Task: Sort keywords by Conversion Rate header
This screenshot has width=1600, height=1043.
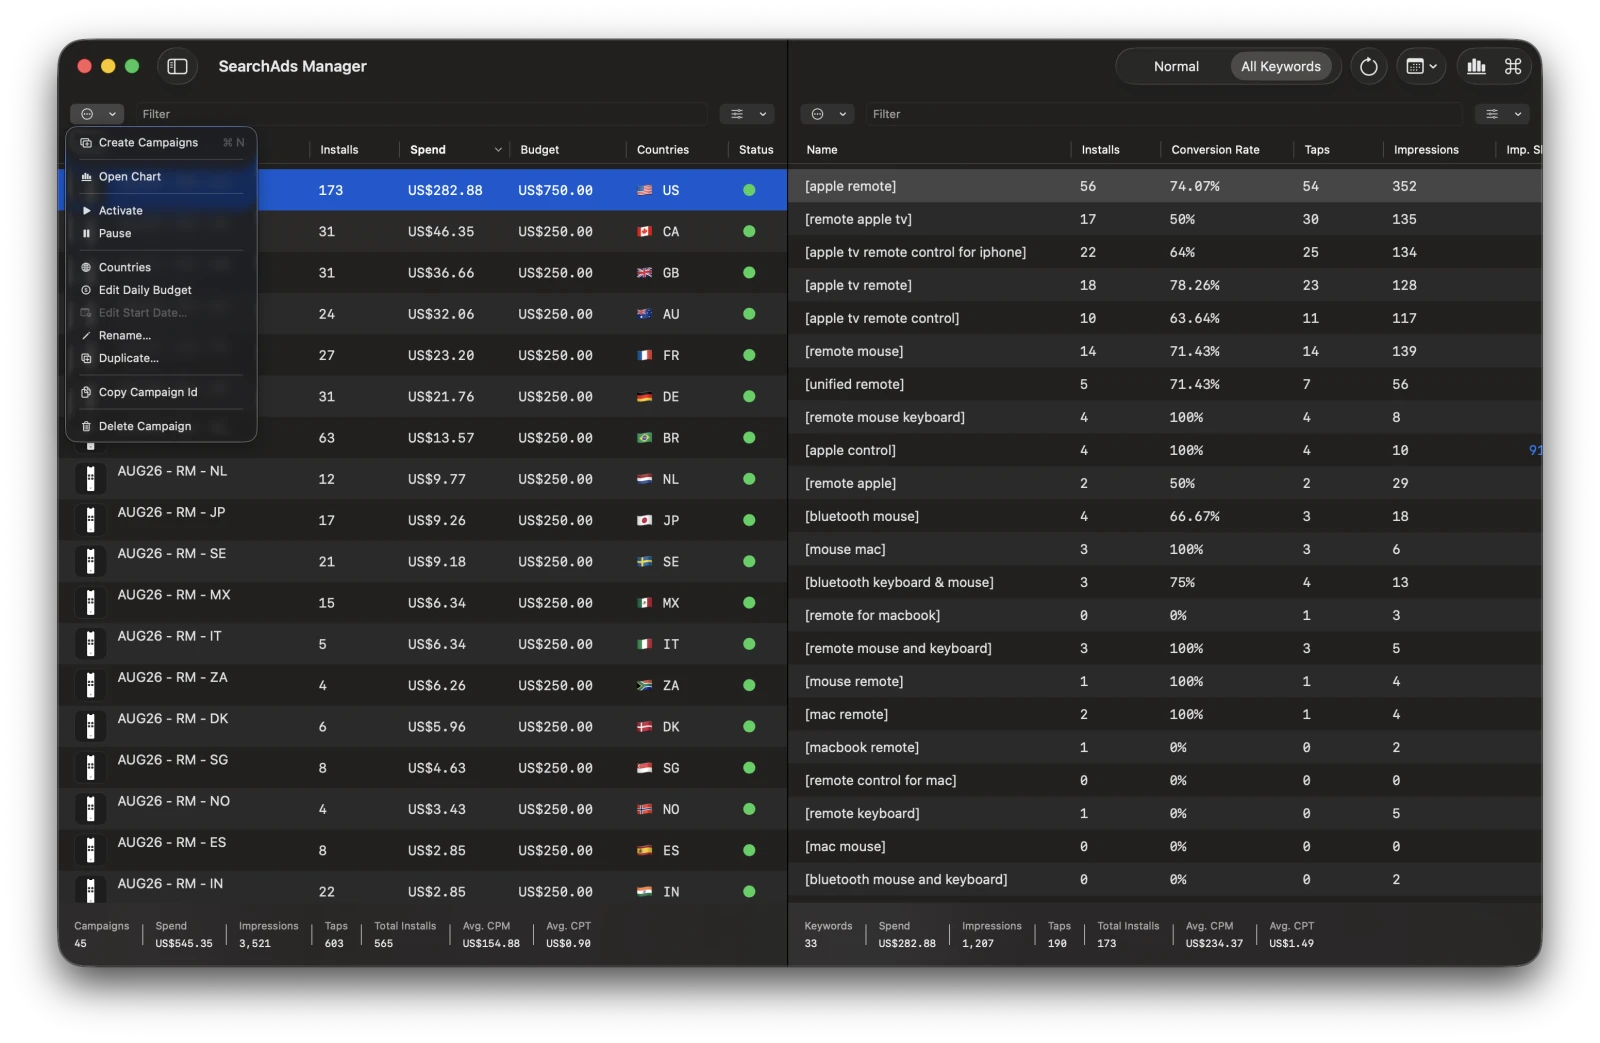Action: tap(1225, 150)
